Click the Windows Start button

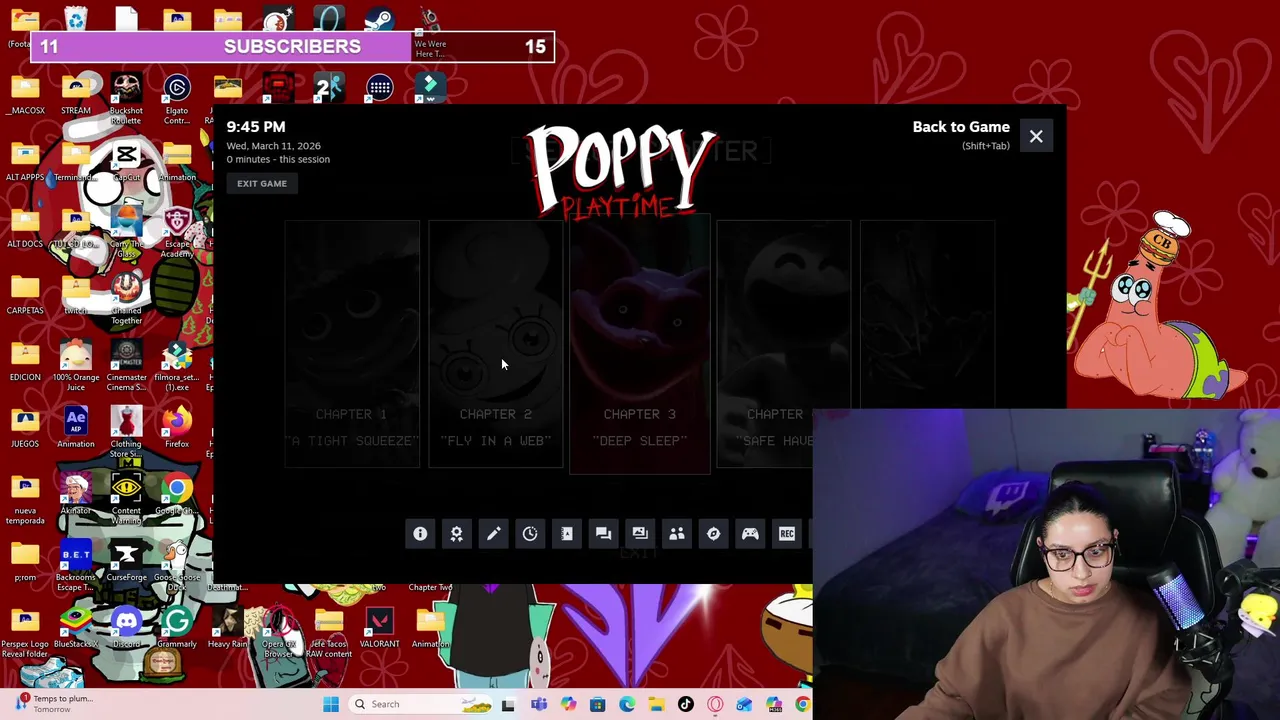331,704
